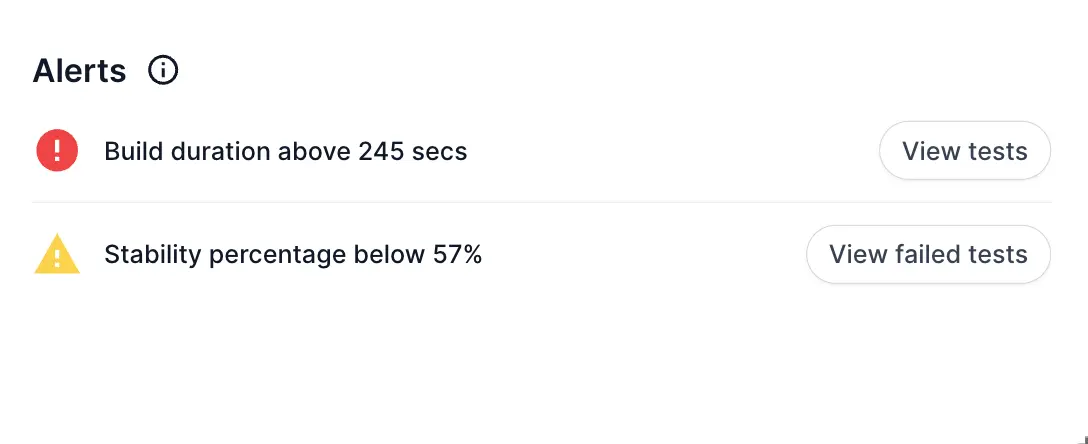This screenshot has width=1088, height=444.
Task: Click the yellow warning triangle icon
Action: click(x=57, y=255)
